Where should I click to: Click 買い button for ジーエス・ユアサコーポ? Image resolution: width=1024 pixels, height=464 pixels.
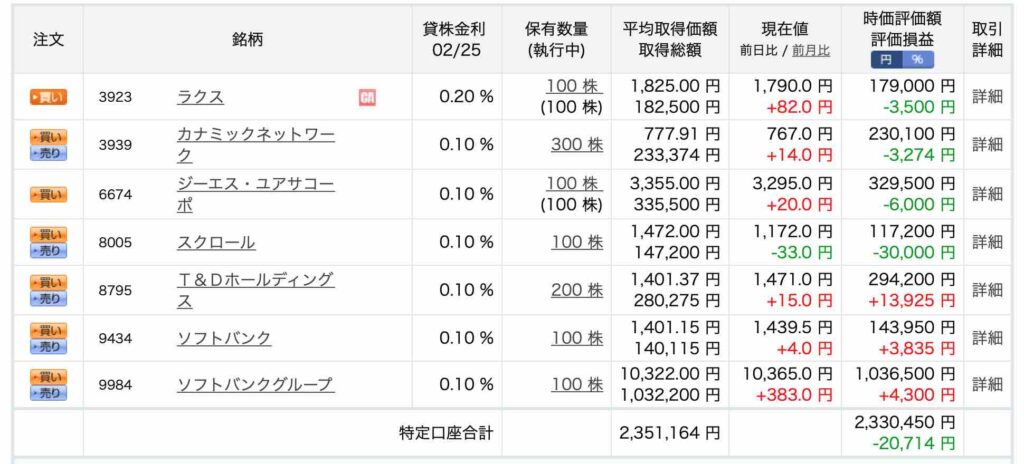click(x=48, y=194)
